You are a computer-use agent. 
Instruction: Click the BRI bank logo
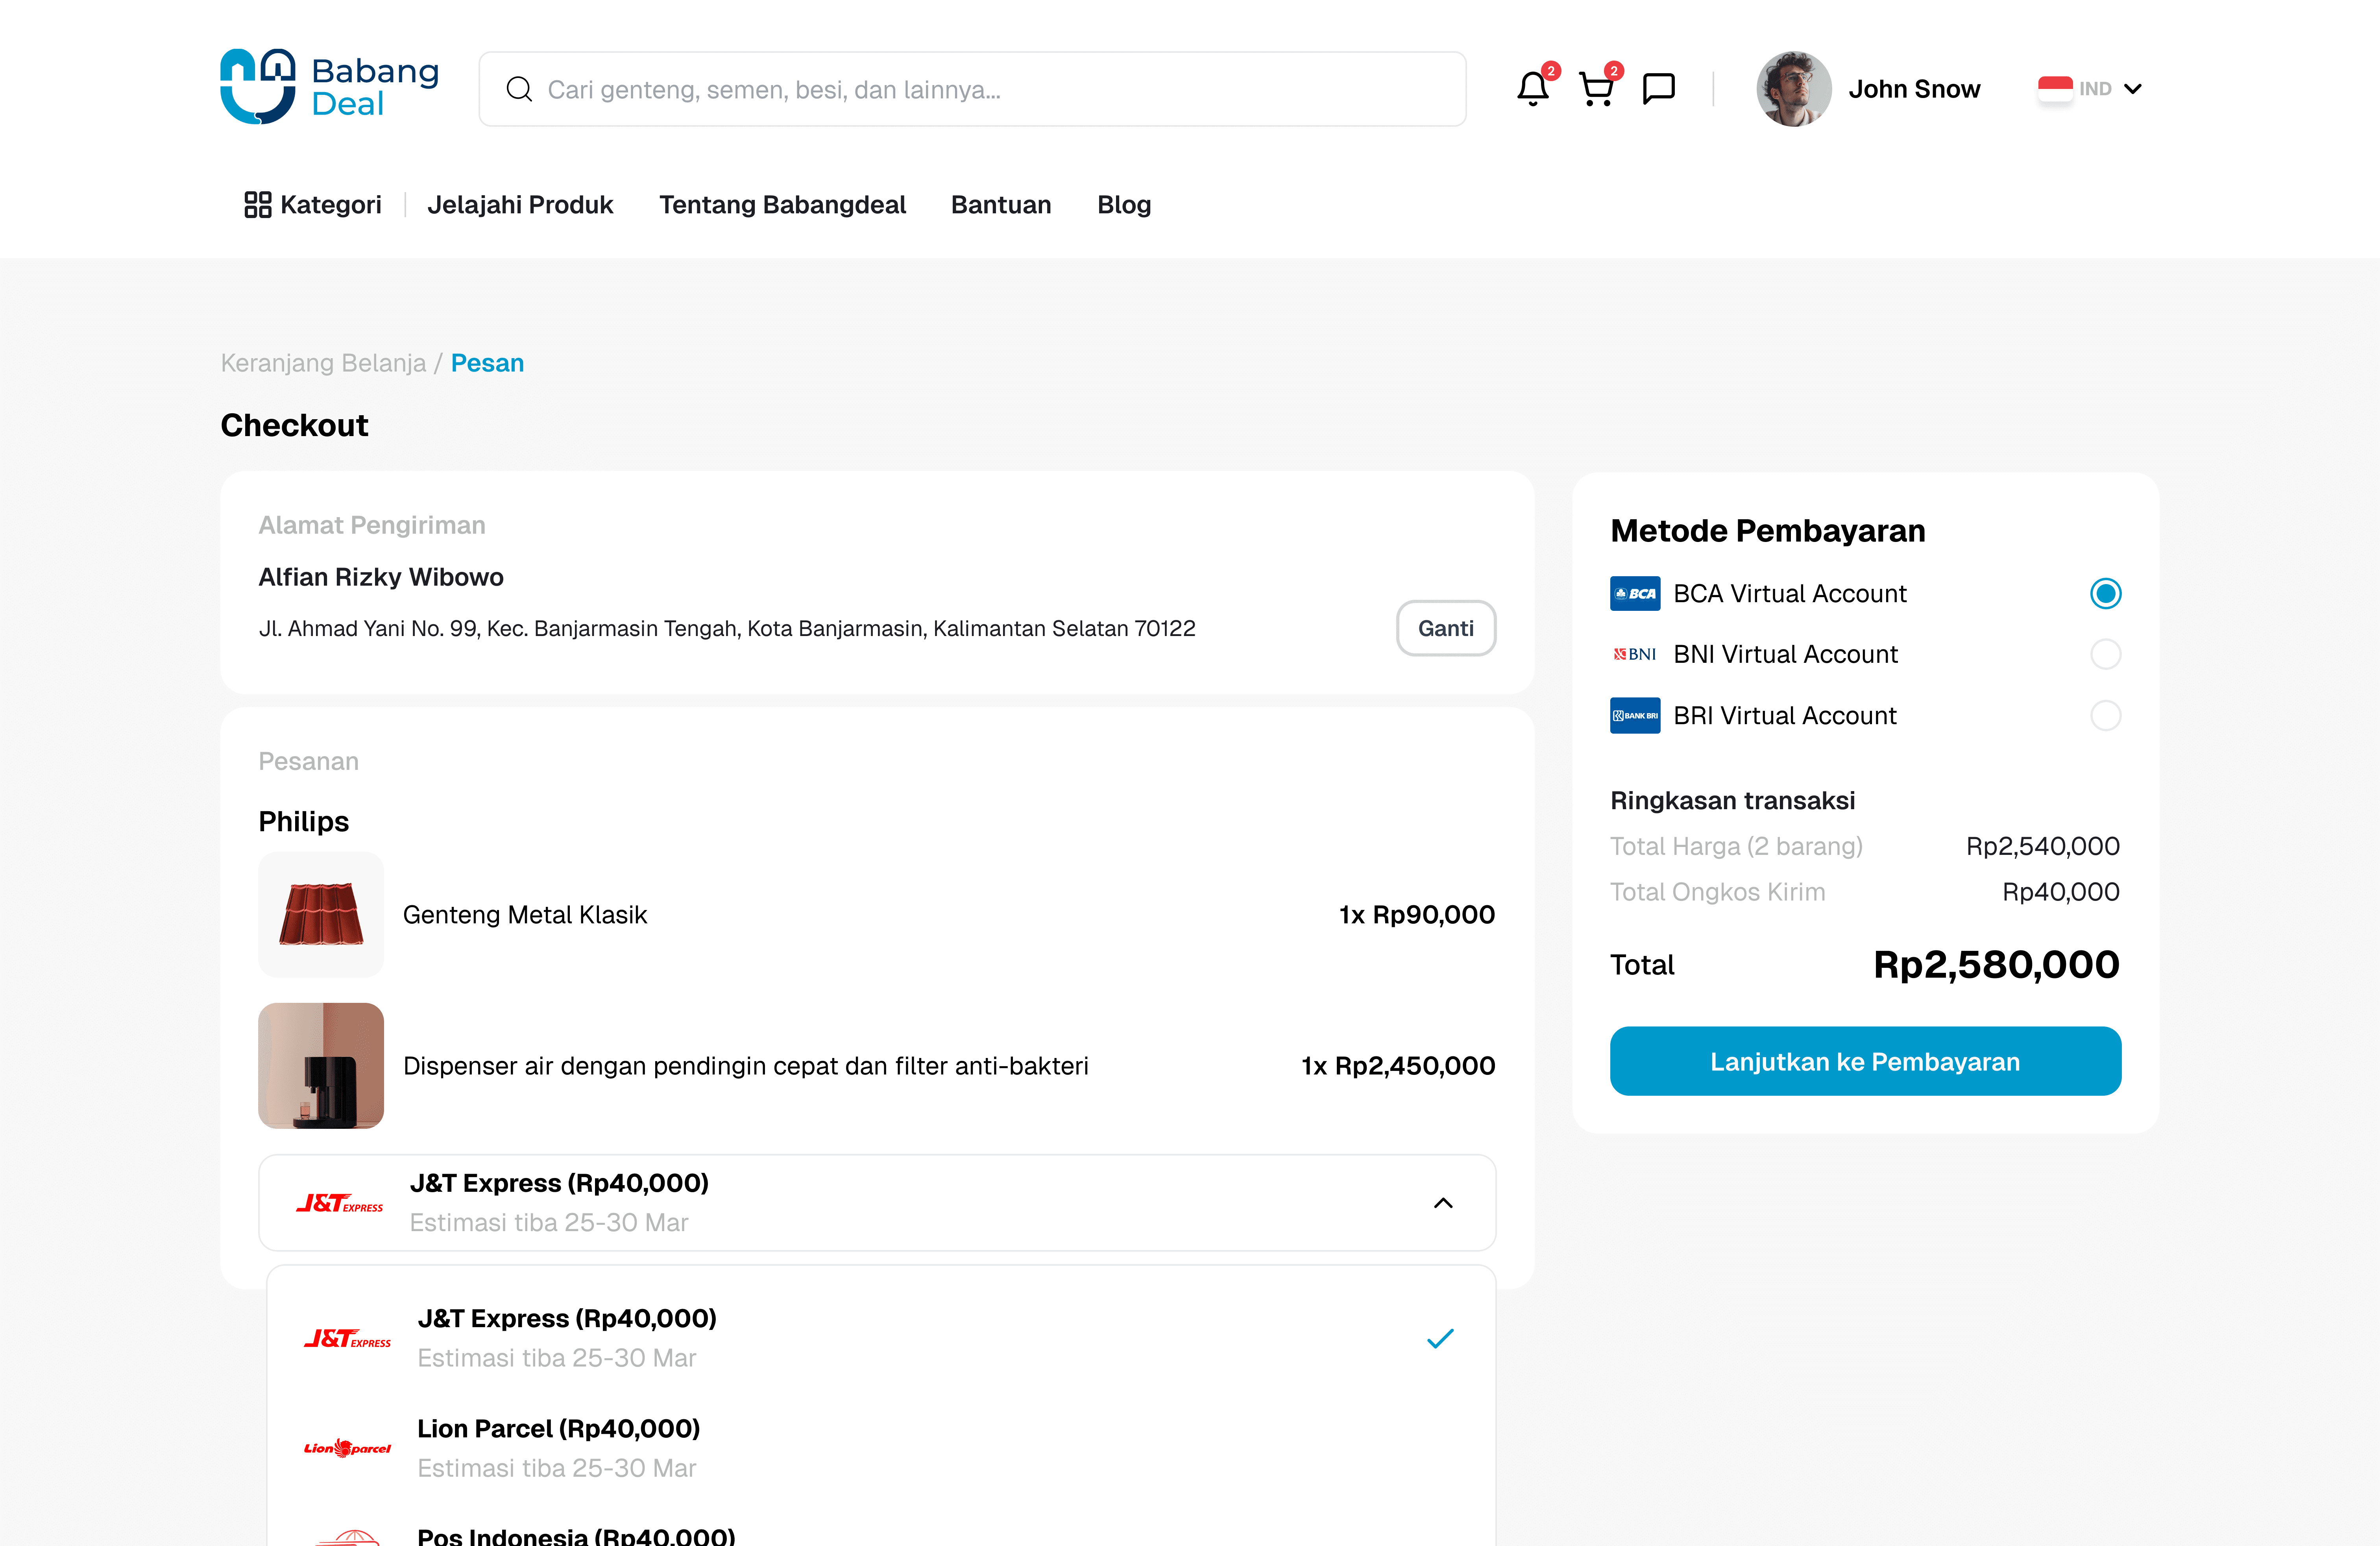(x=1635, y=715)
